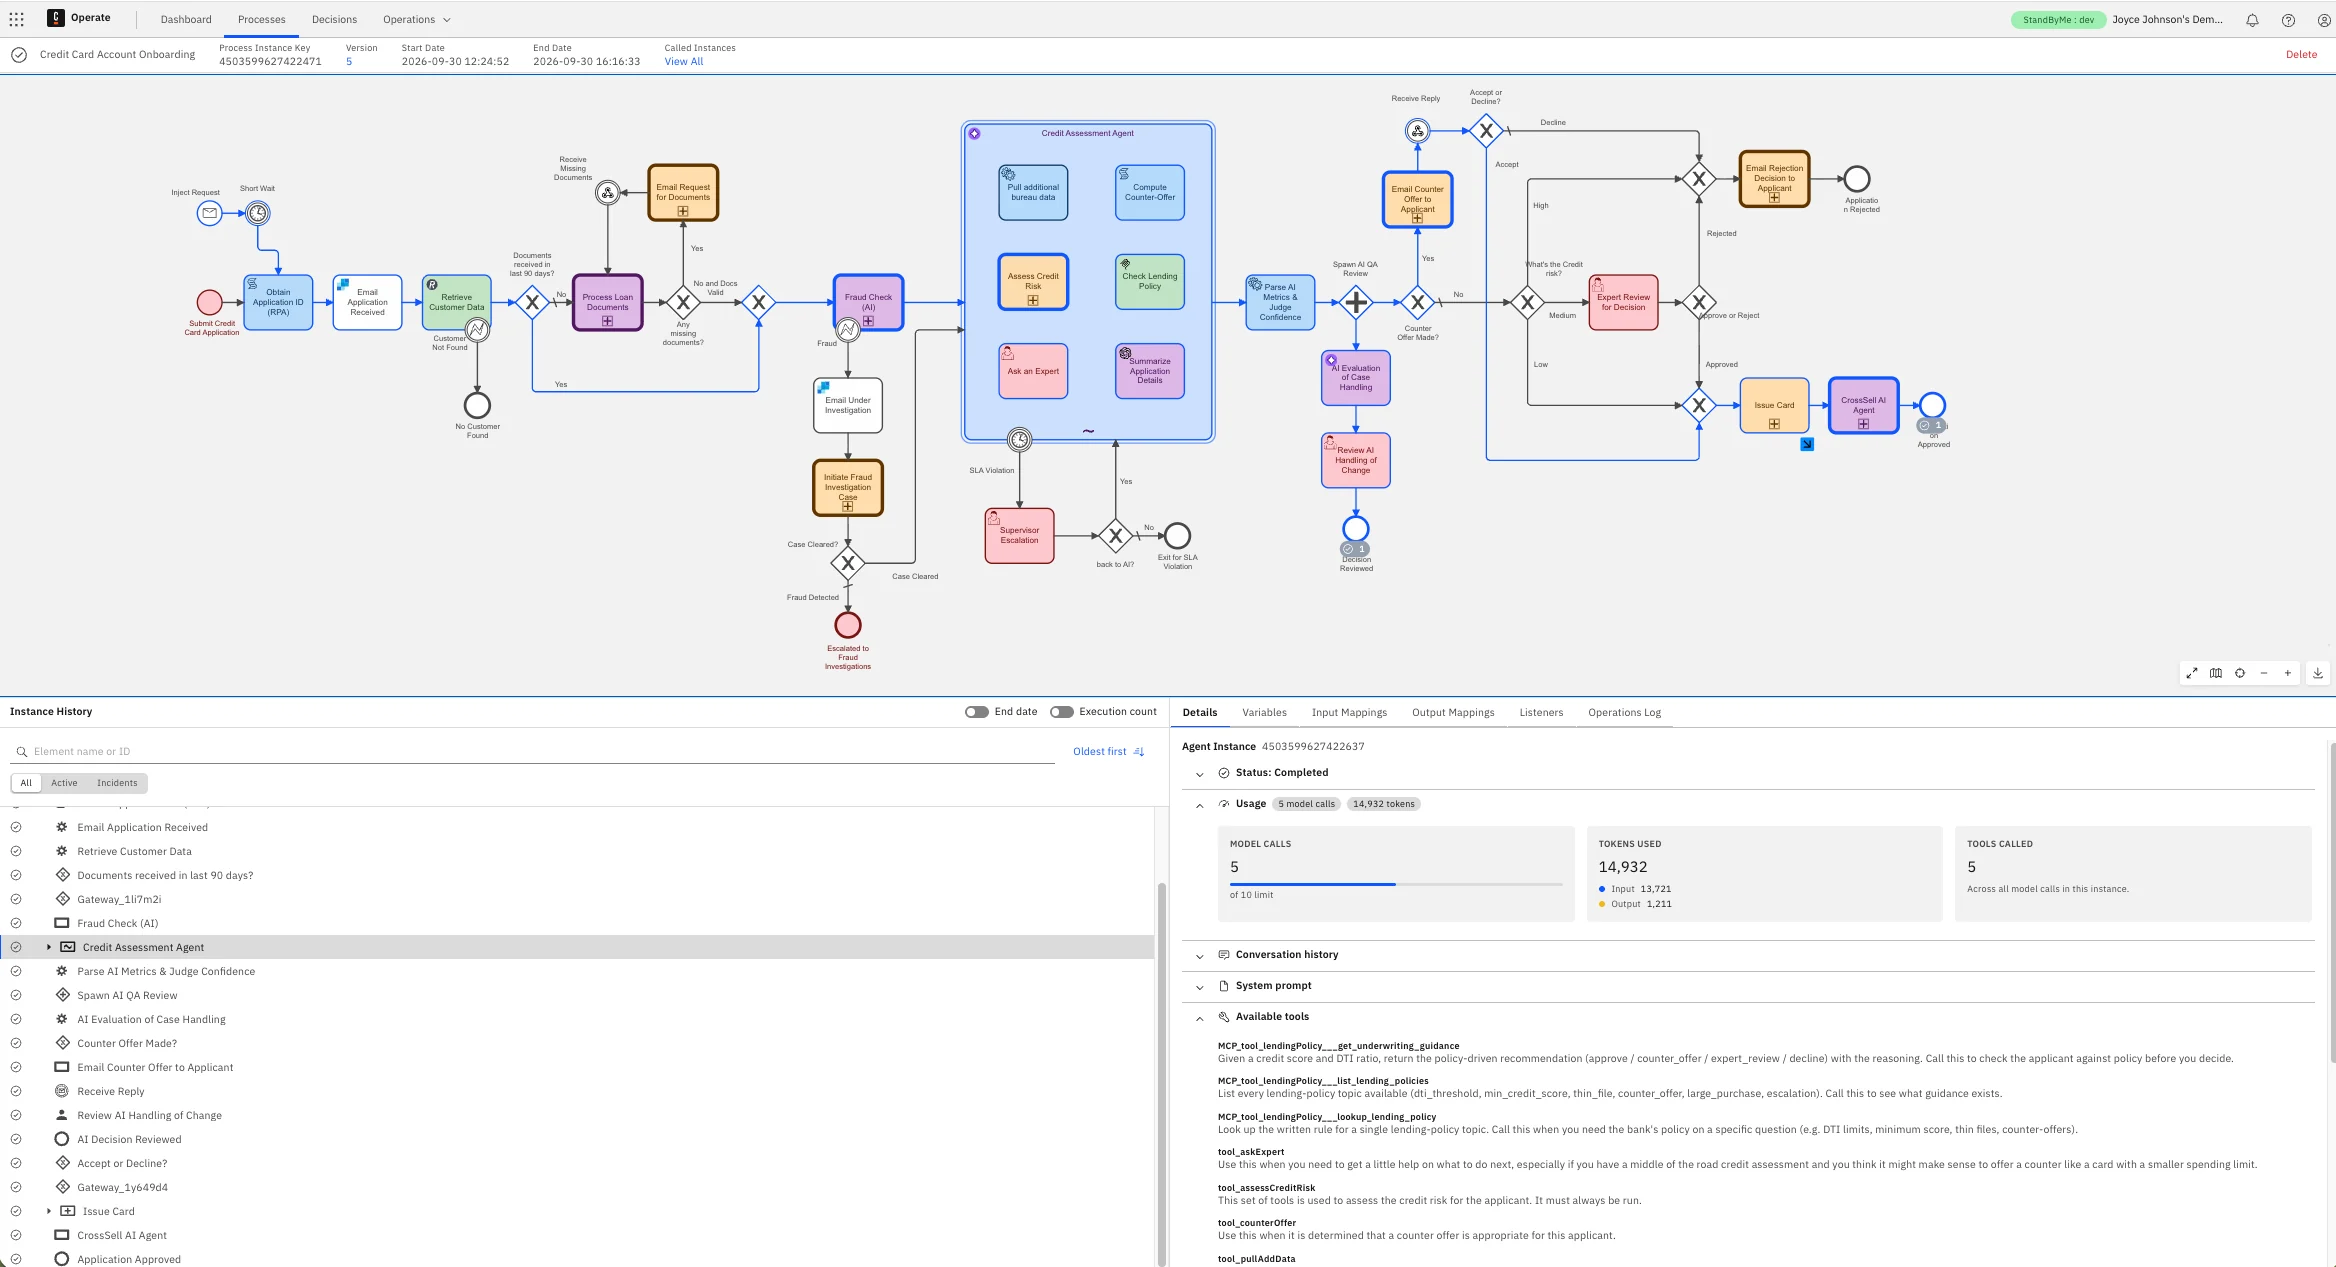Viewport: 2336px width, 1267px height.
Task: Click the Process Loan Documents task
Action: click(x=607, y=302)
